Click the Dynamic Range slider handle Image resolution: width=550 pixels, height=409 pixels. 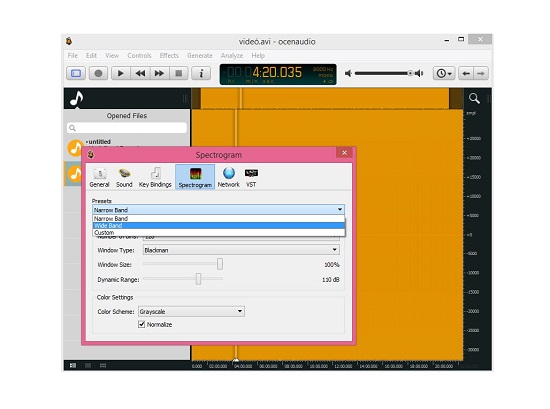click(199, 279)
